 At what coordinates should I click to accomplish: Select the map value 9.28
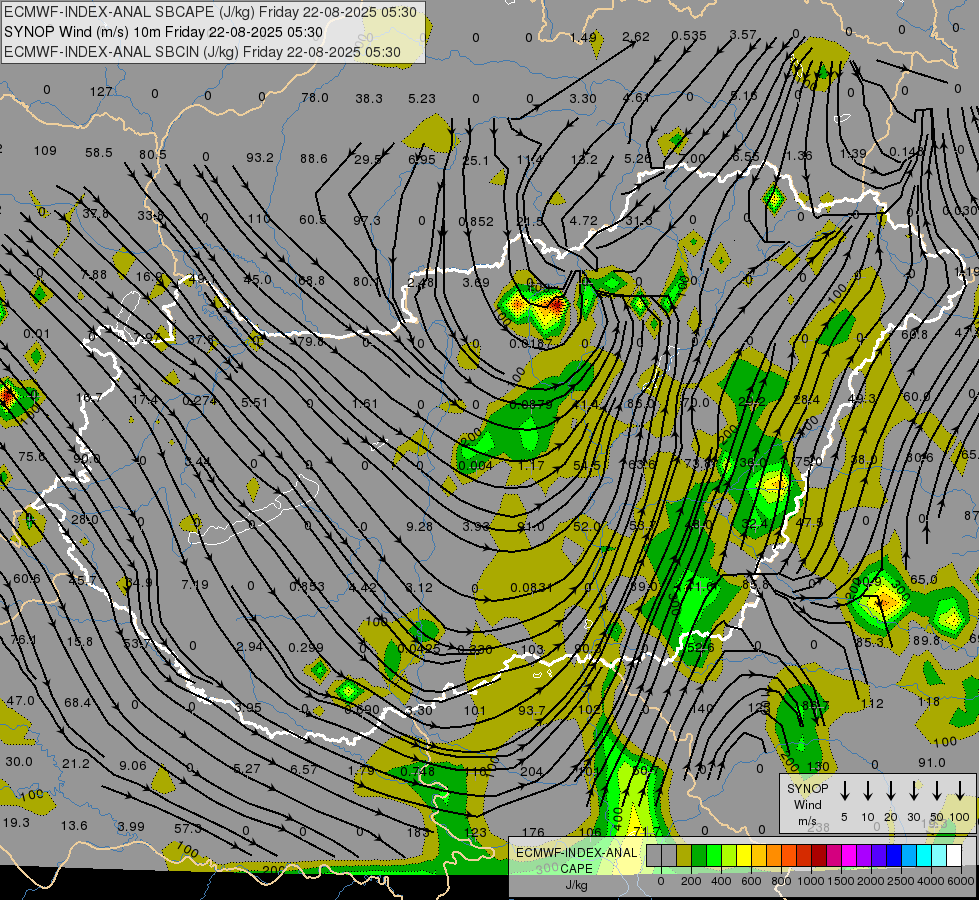pyautogui.click(x=419, y=527)
